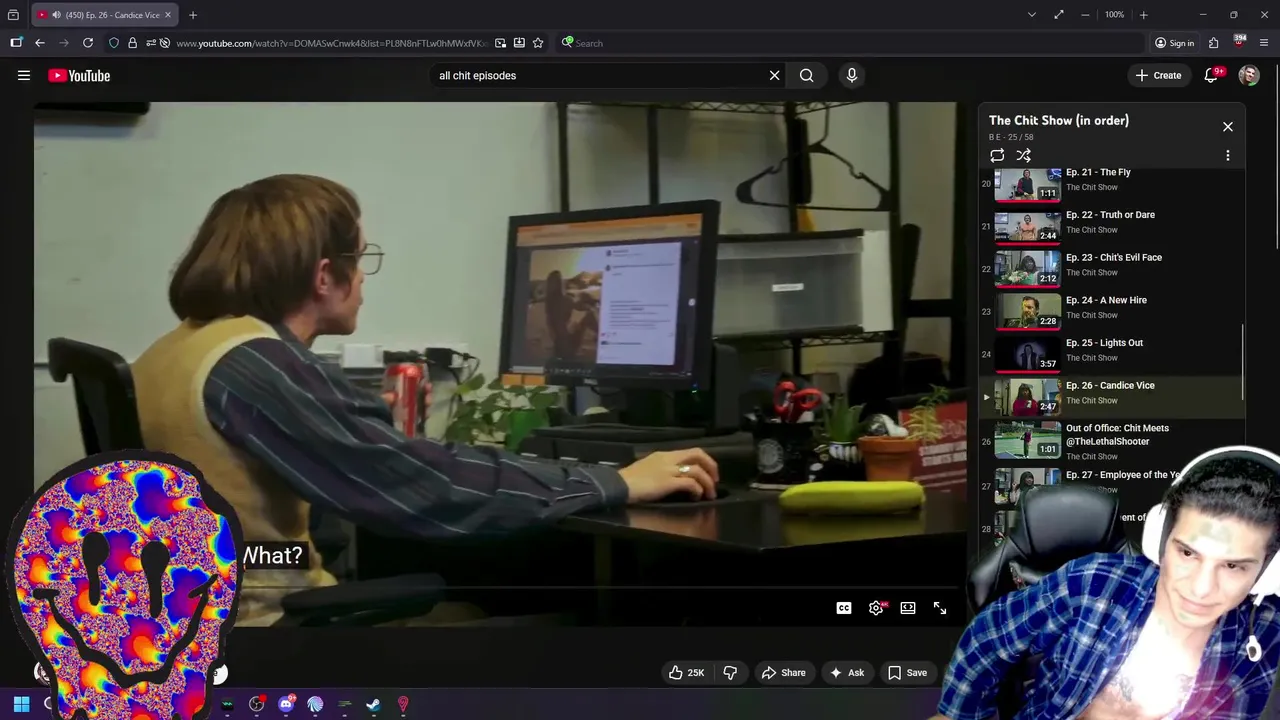Open playlist more options menu

pyautogui.click(x=1228, y=156)
